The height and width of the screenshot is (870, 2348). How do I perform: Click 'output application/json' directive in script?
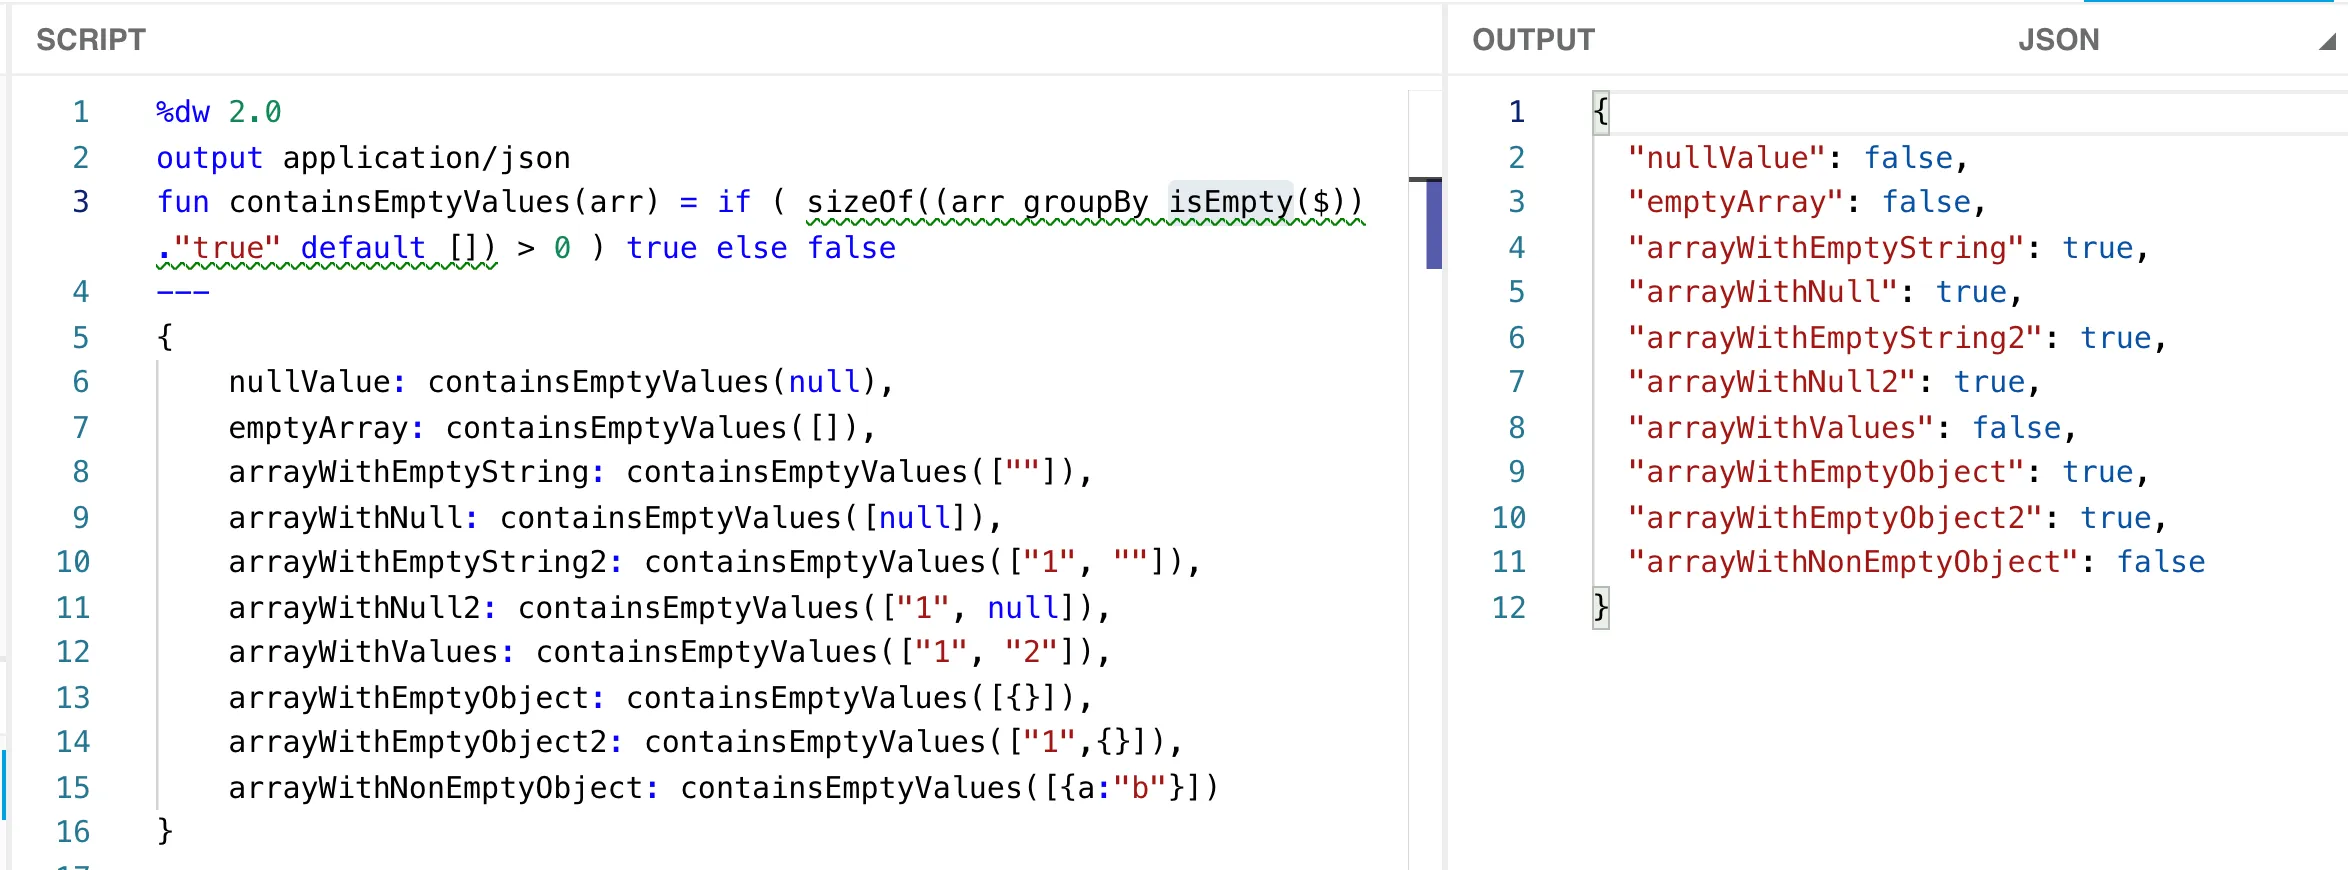363,158
